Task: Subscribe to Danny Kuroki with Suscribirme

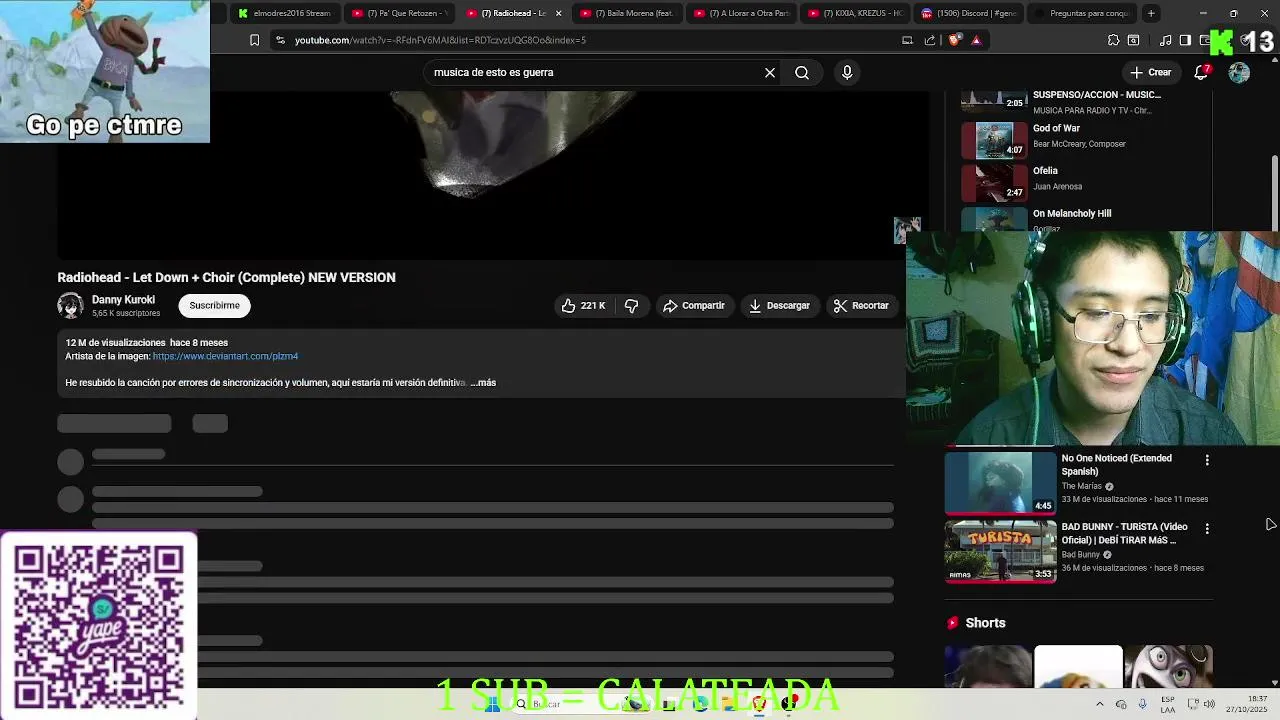Action: (x=215, y=306)
